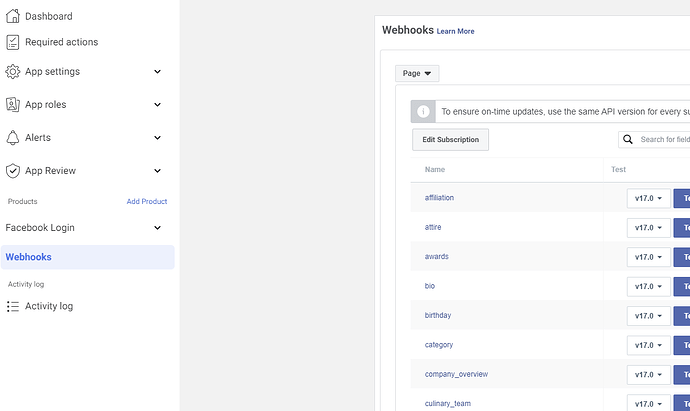Click the Add Product link
The height and width of the screenshot is (411, 690).
147,202
